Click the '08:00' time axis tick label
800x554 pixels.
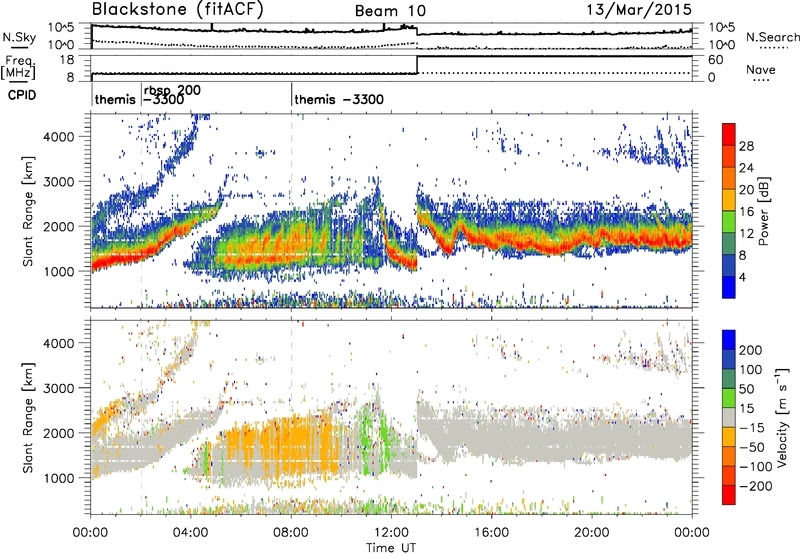291,533
